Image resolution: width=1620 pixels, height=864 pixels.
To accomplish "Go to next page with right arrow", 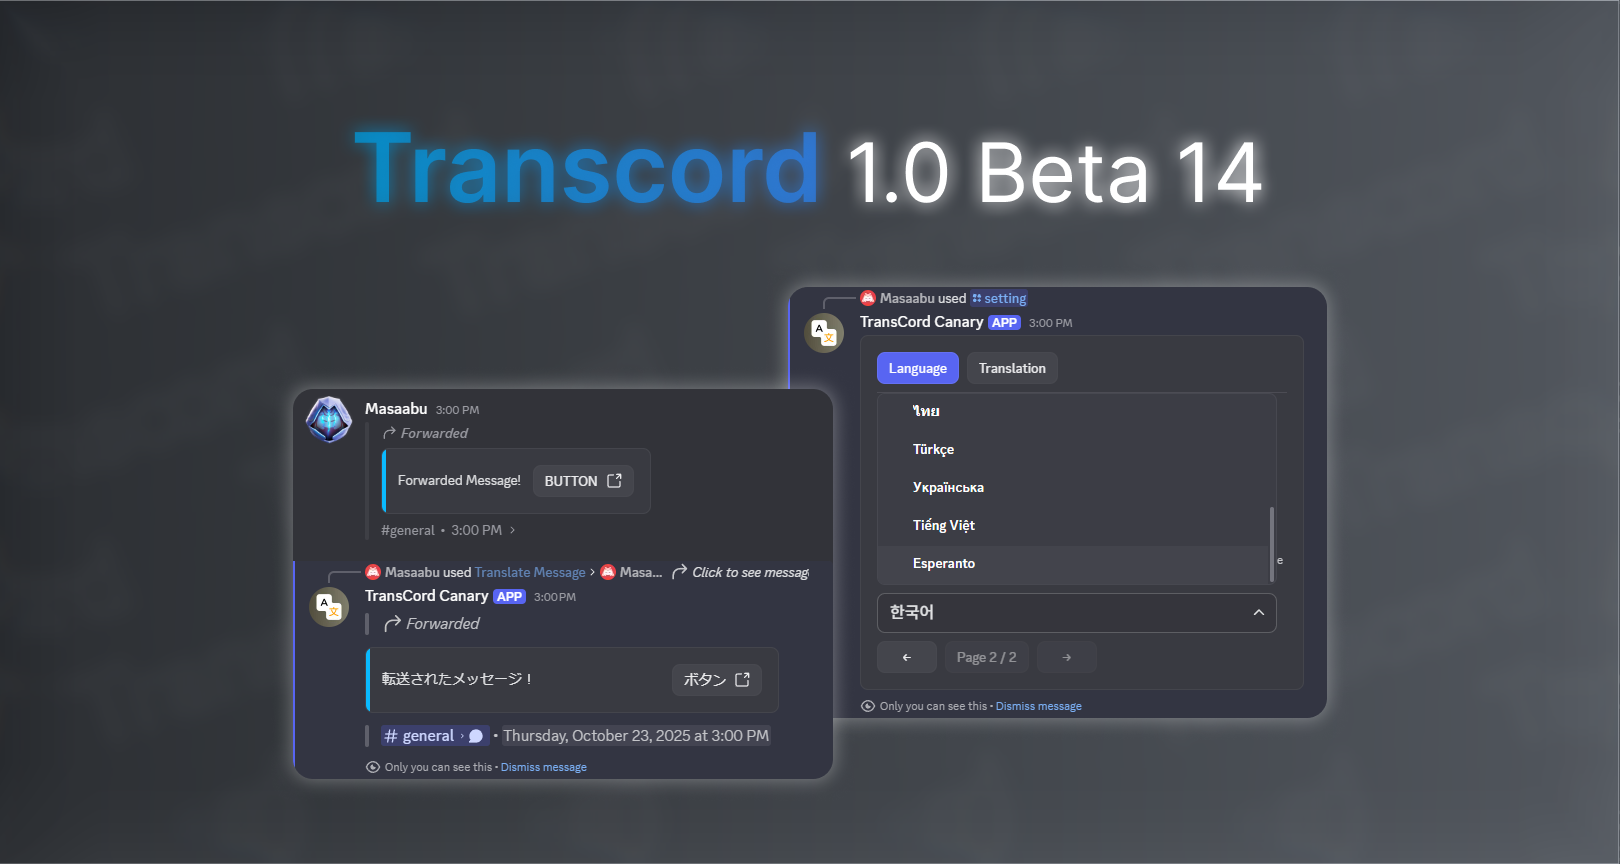I will point(1067,657).
